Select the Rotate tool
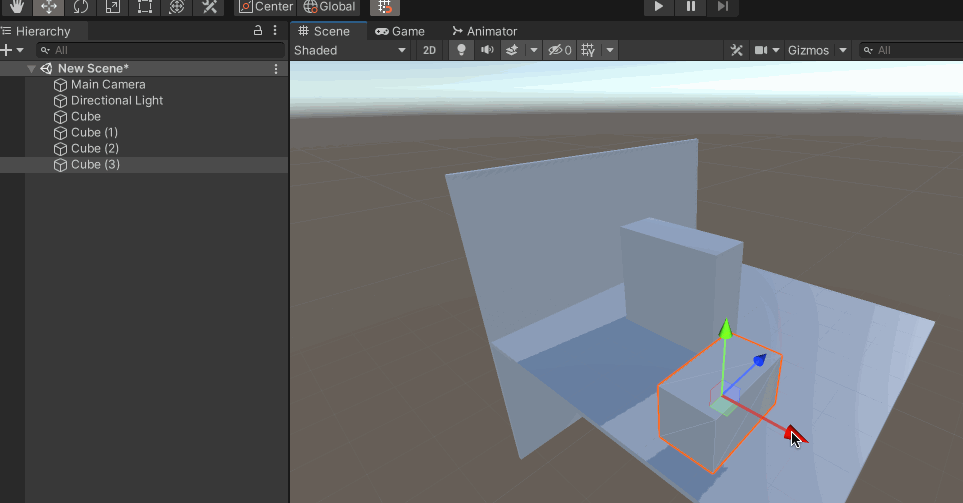Image resolution: width=963 pixels, height=503 pixels. pyautogui.click(x=81, y=7)
